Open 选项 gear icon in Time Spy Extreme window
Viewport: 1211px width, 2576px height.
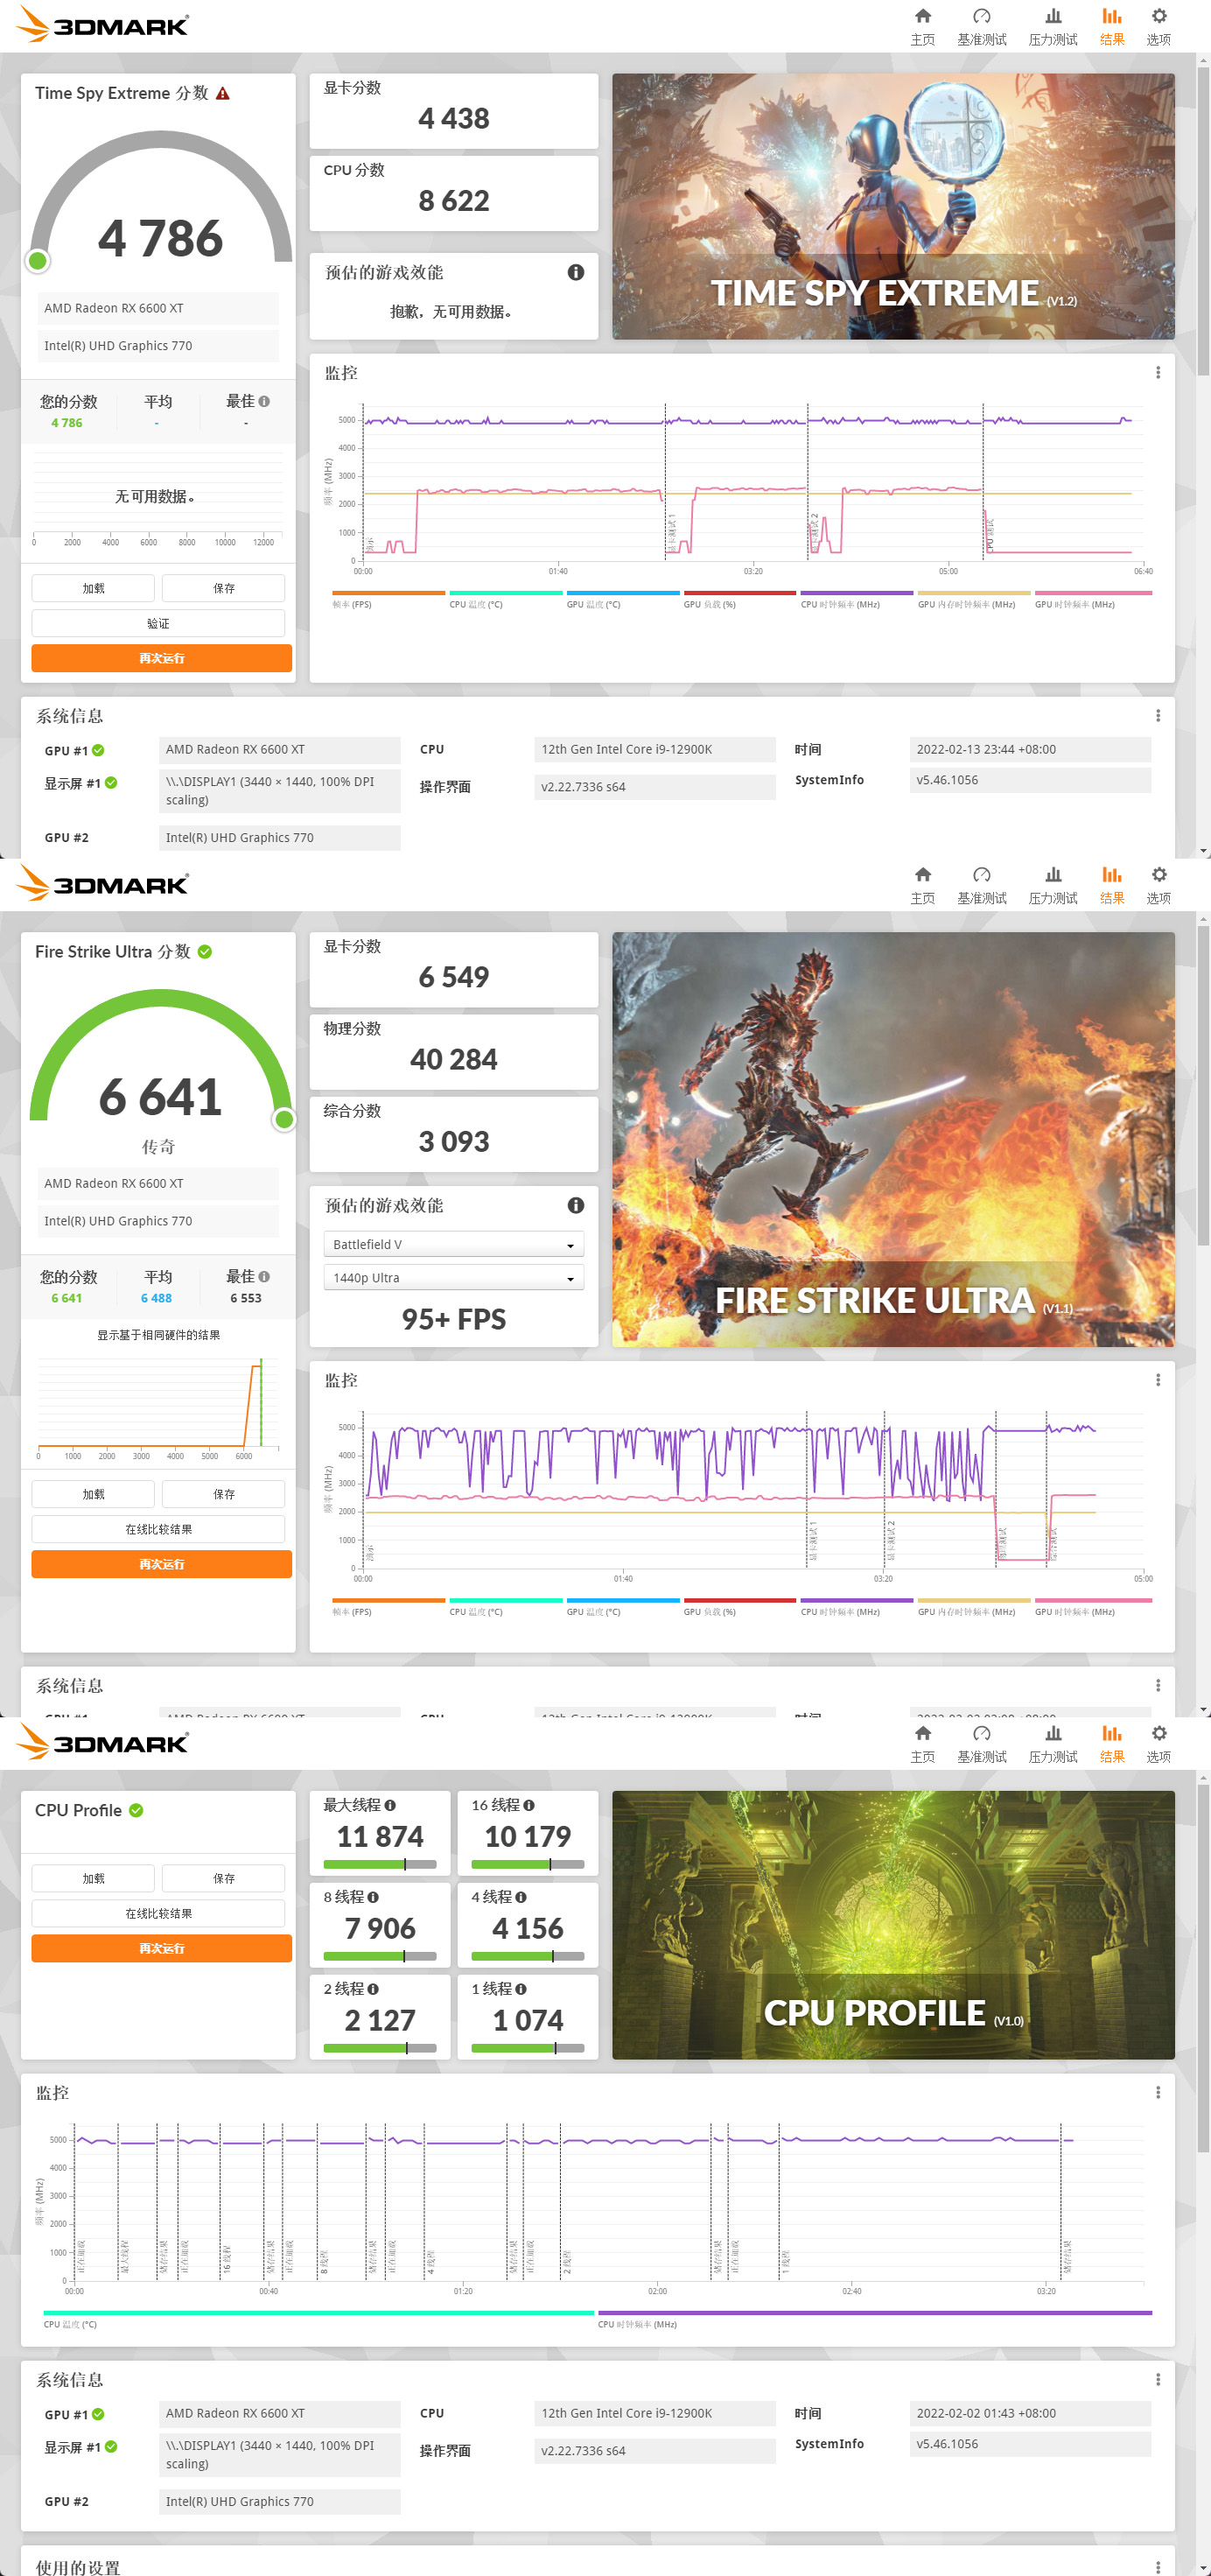click(x=1158, y=16)
